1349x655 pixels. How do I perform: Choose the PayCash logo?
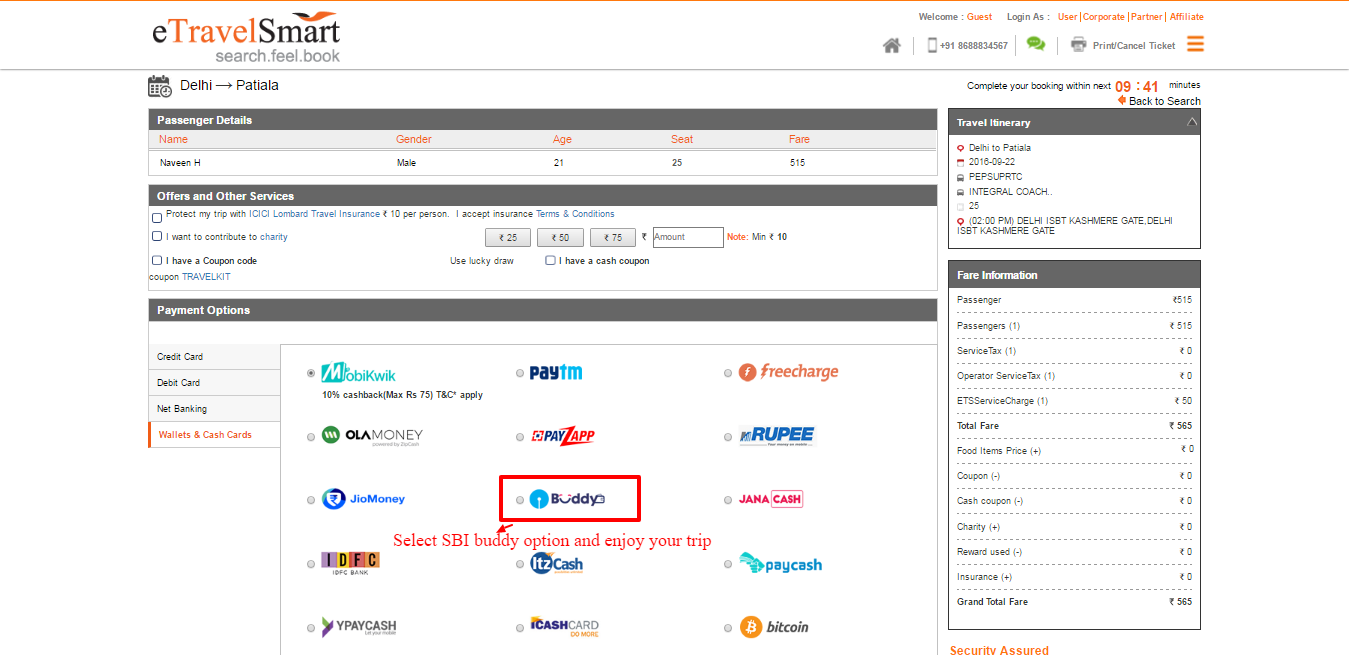coord(780,564)
